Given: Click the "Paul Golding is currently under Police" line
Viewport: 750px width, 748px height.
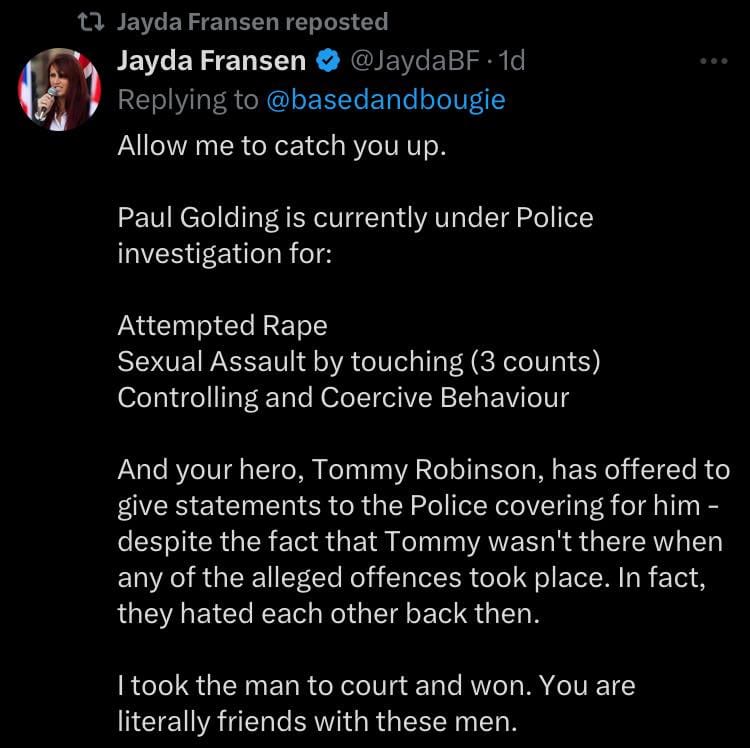Looking at the screenshot, I should click(x=355, y=217).
